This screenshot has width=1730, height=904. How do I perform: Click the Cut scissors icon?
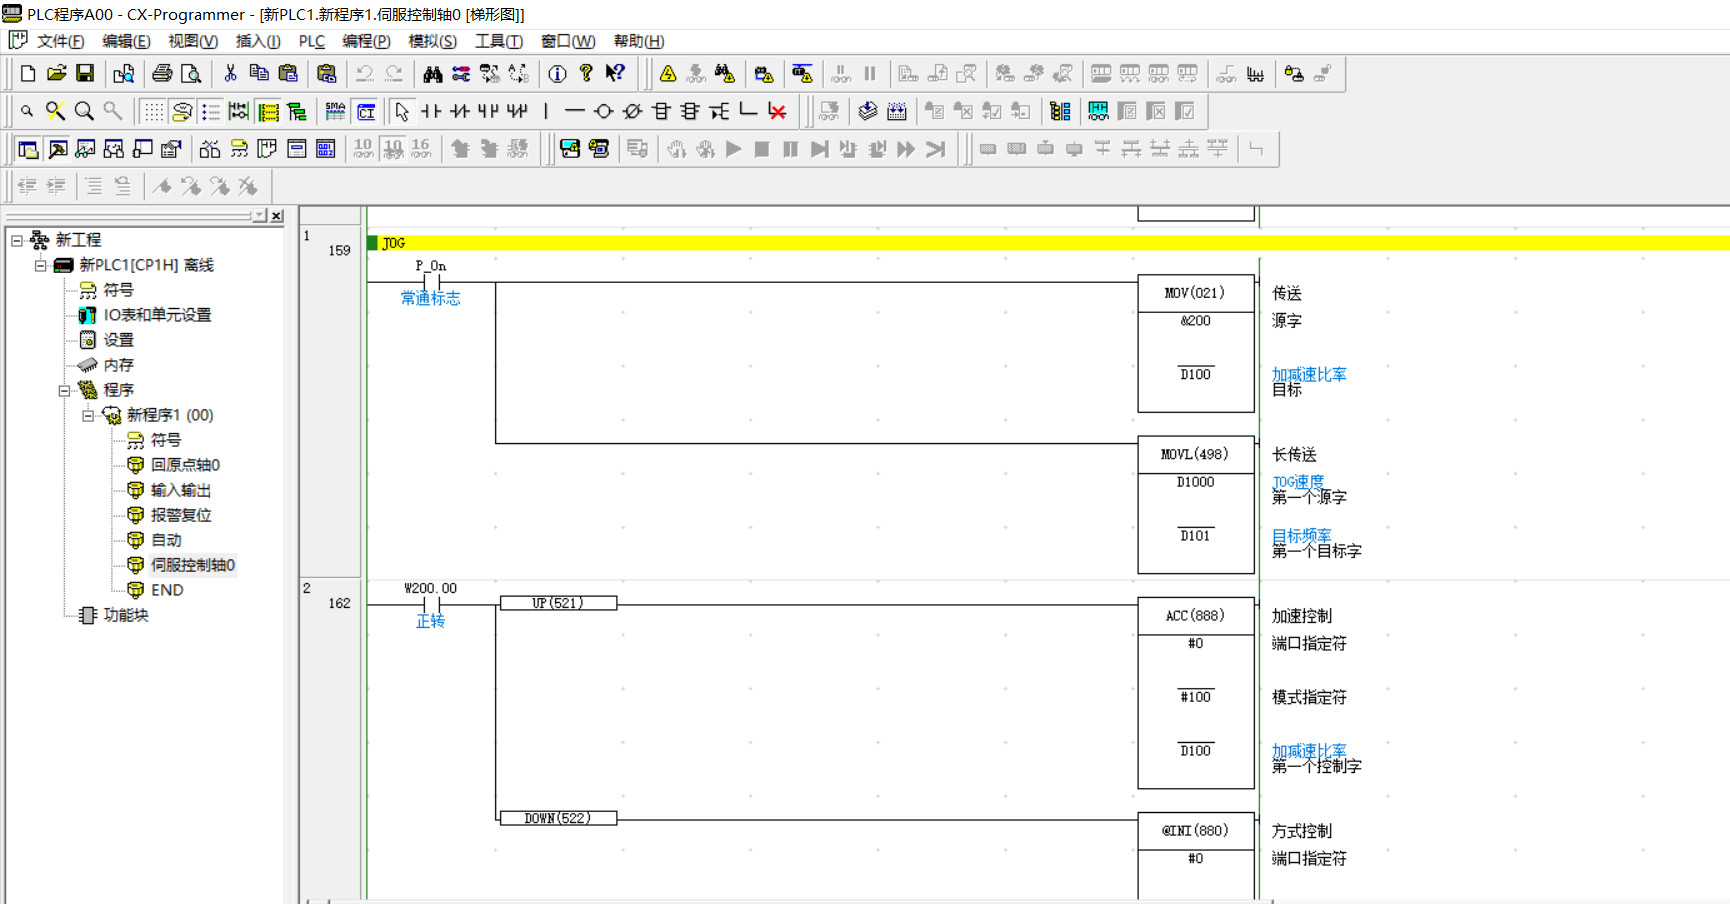click(x=230, y=73)
